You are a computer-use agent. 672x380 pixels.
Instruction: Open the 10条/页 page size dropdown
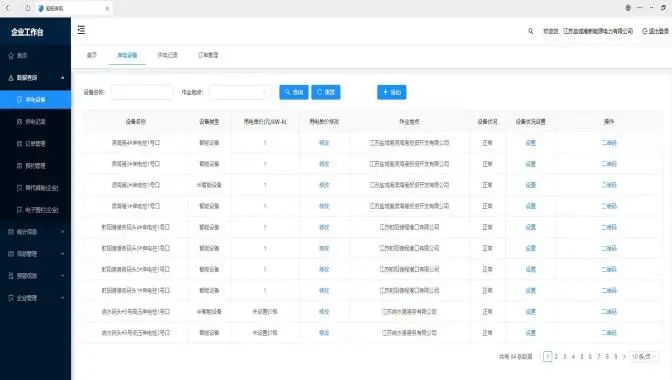coord(644,356)
